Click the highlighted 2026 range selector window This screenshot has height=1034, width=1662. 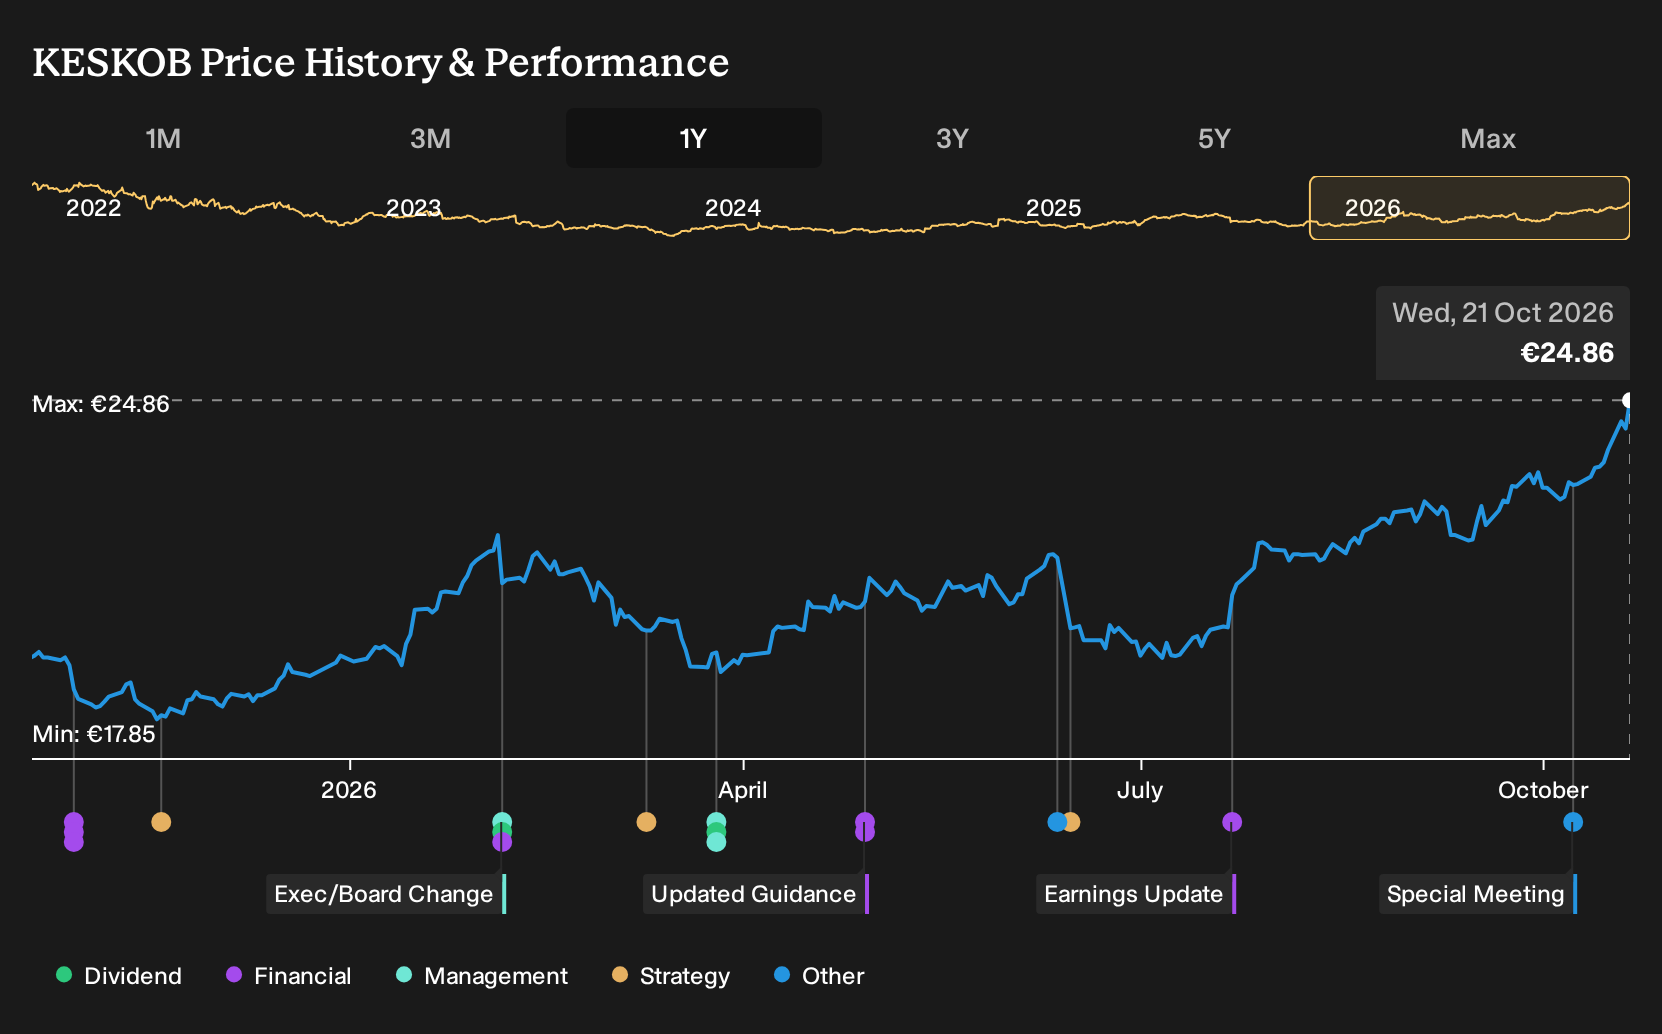tap(1469, 208)
